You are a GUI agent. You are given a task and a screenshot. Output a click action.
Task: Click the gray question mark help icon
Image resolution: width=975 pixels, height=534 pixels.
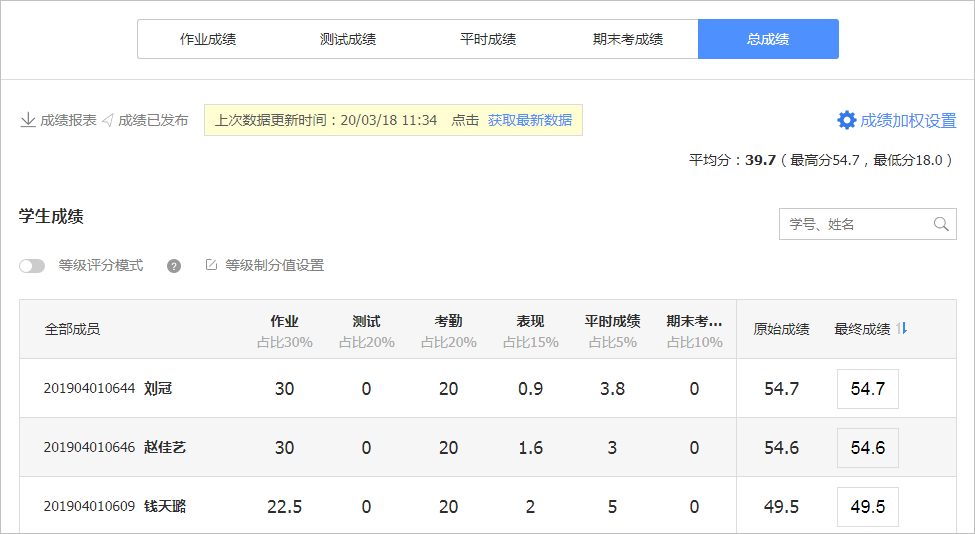174,266
